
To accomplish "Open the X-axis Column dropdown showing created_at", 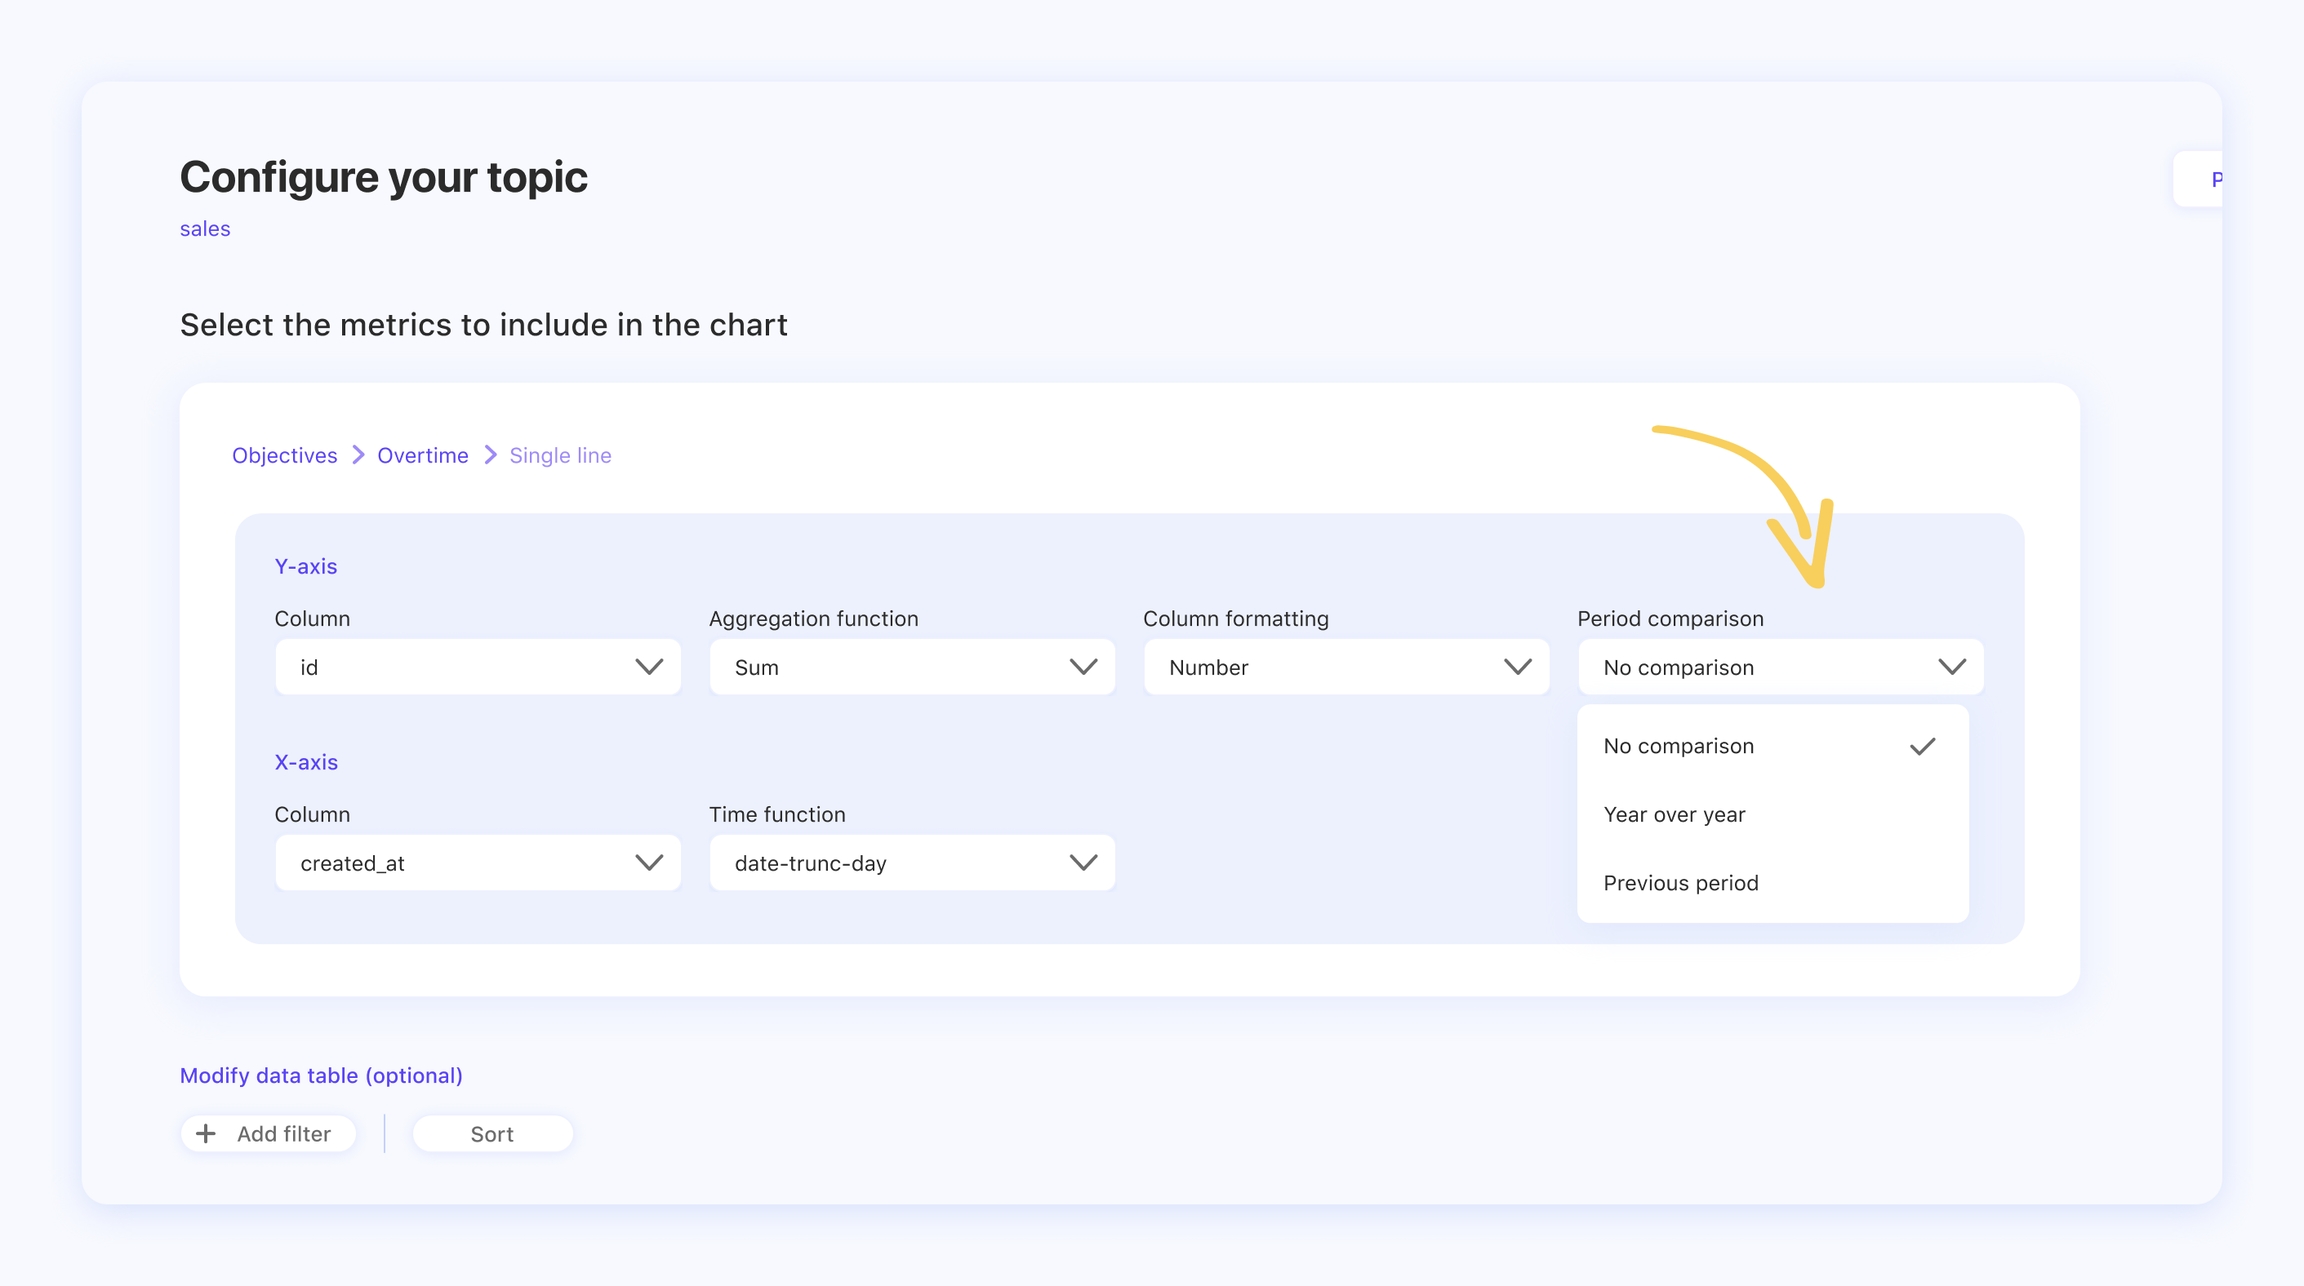I will pos(477,863).
